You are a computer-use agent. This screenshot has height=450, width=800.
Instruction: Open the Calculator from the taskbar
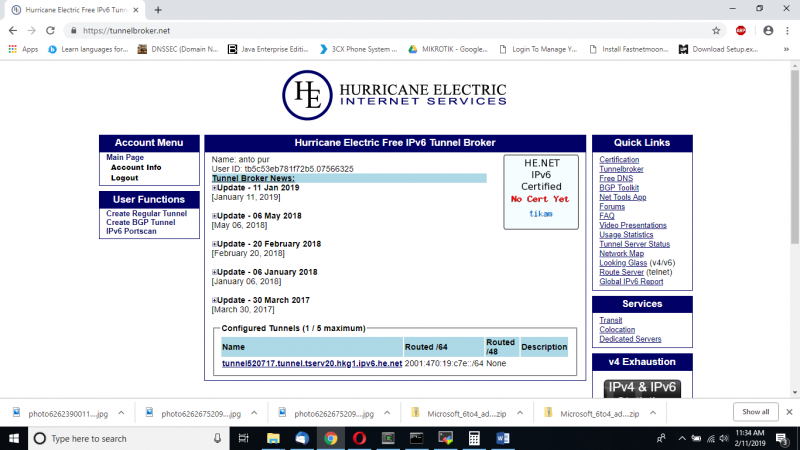[x=474, y=438]
